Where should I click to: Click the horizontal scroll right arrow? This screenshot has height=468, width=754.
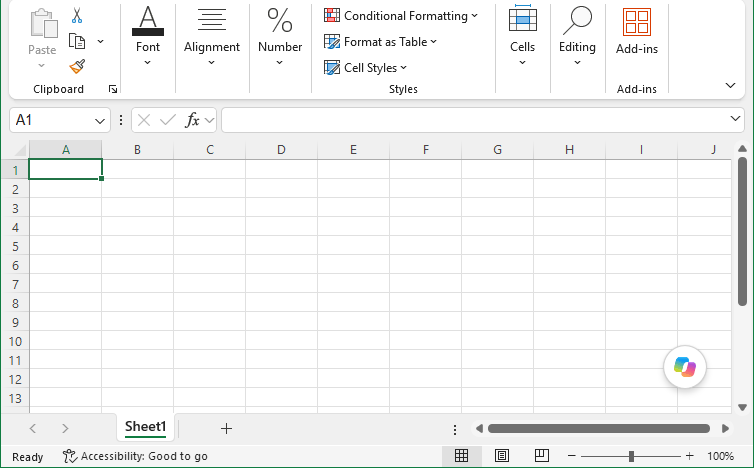(725, 429)
